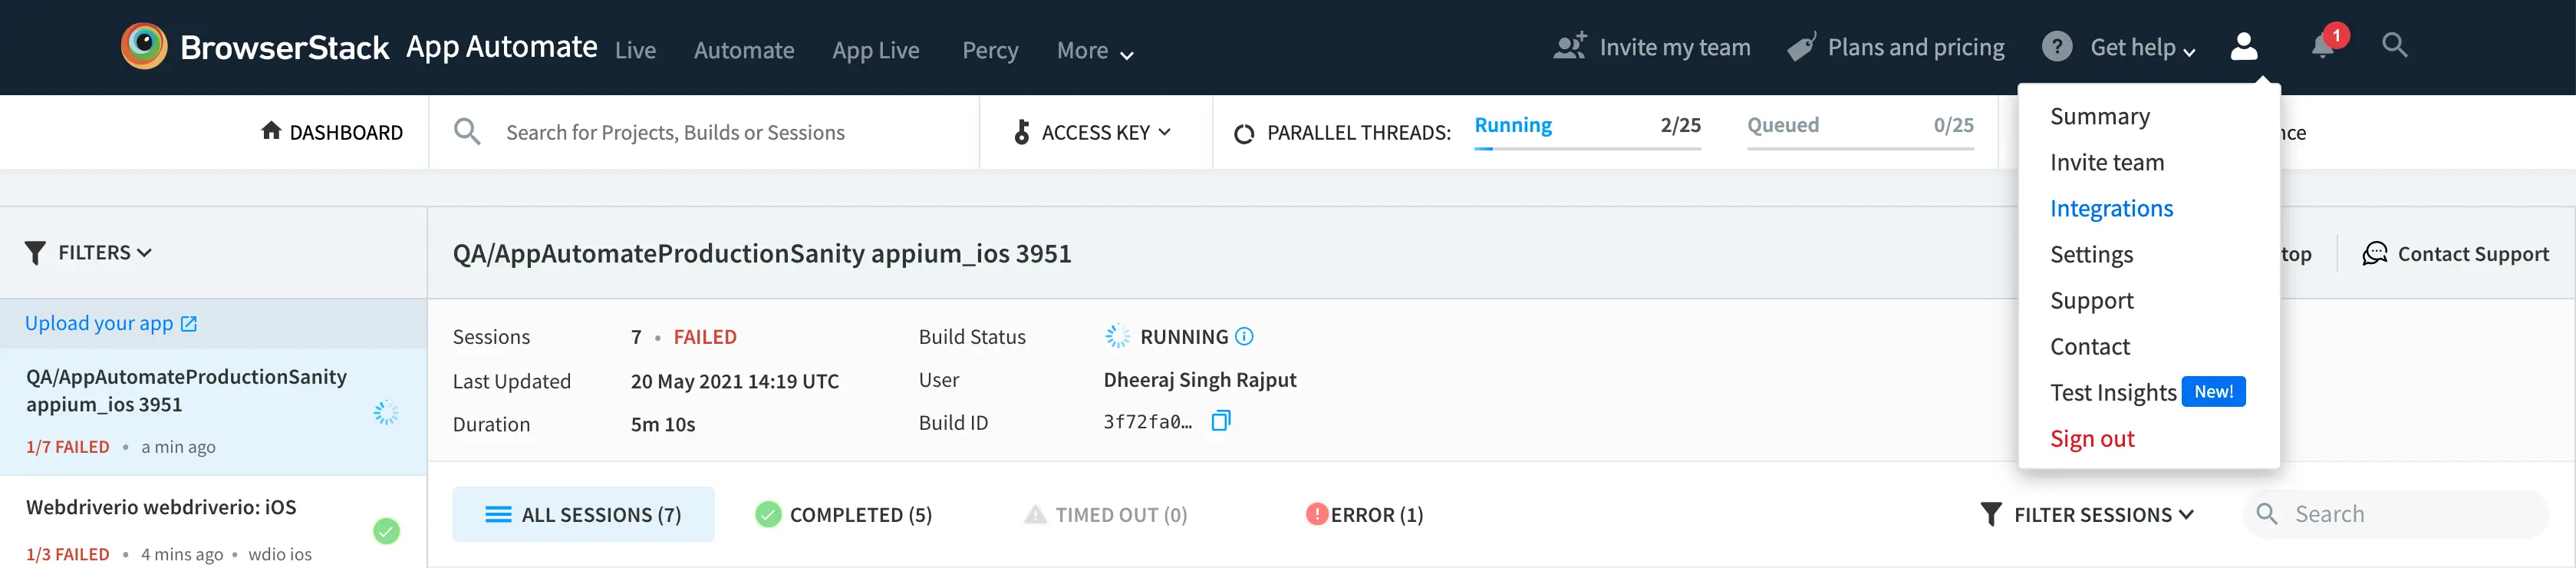Click the Contact Support chat icon
Viewport: 2576px width, 568px height.
2374,254
